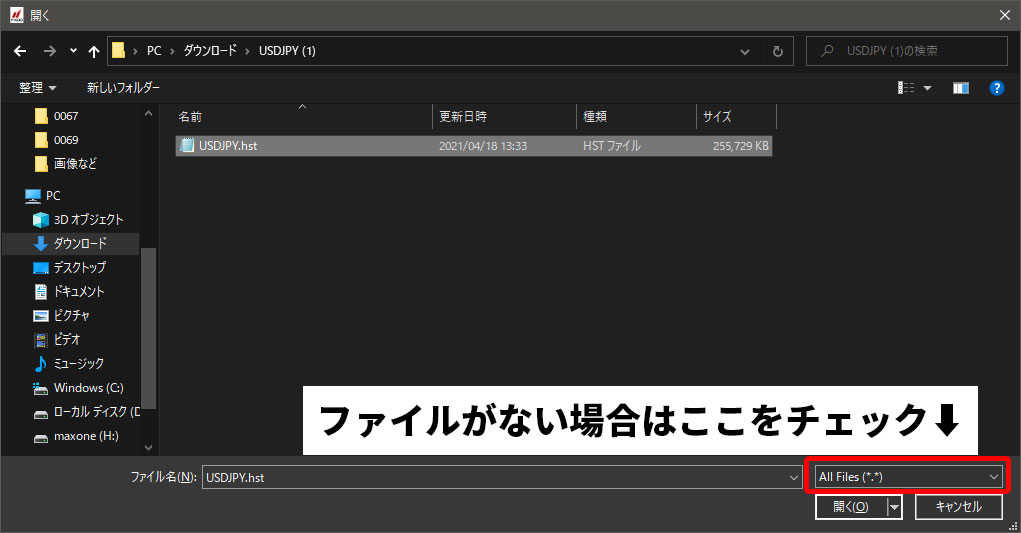Image resolution: width=1021 pixels, height=533 pixels.
Task: Open the 整理 menu
Action: point(38,88)
